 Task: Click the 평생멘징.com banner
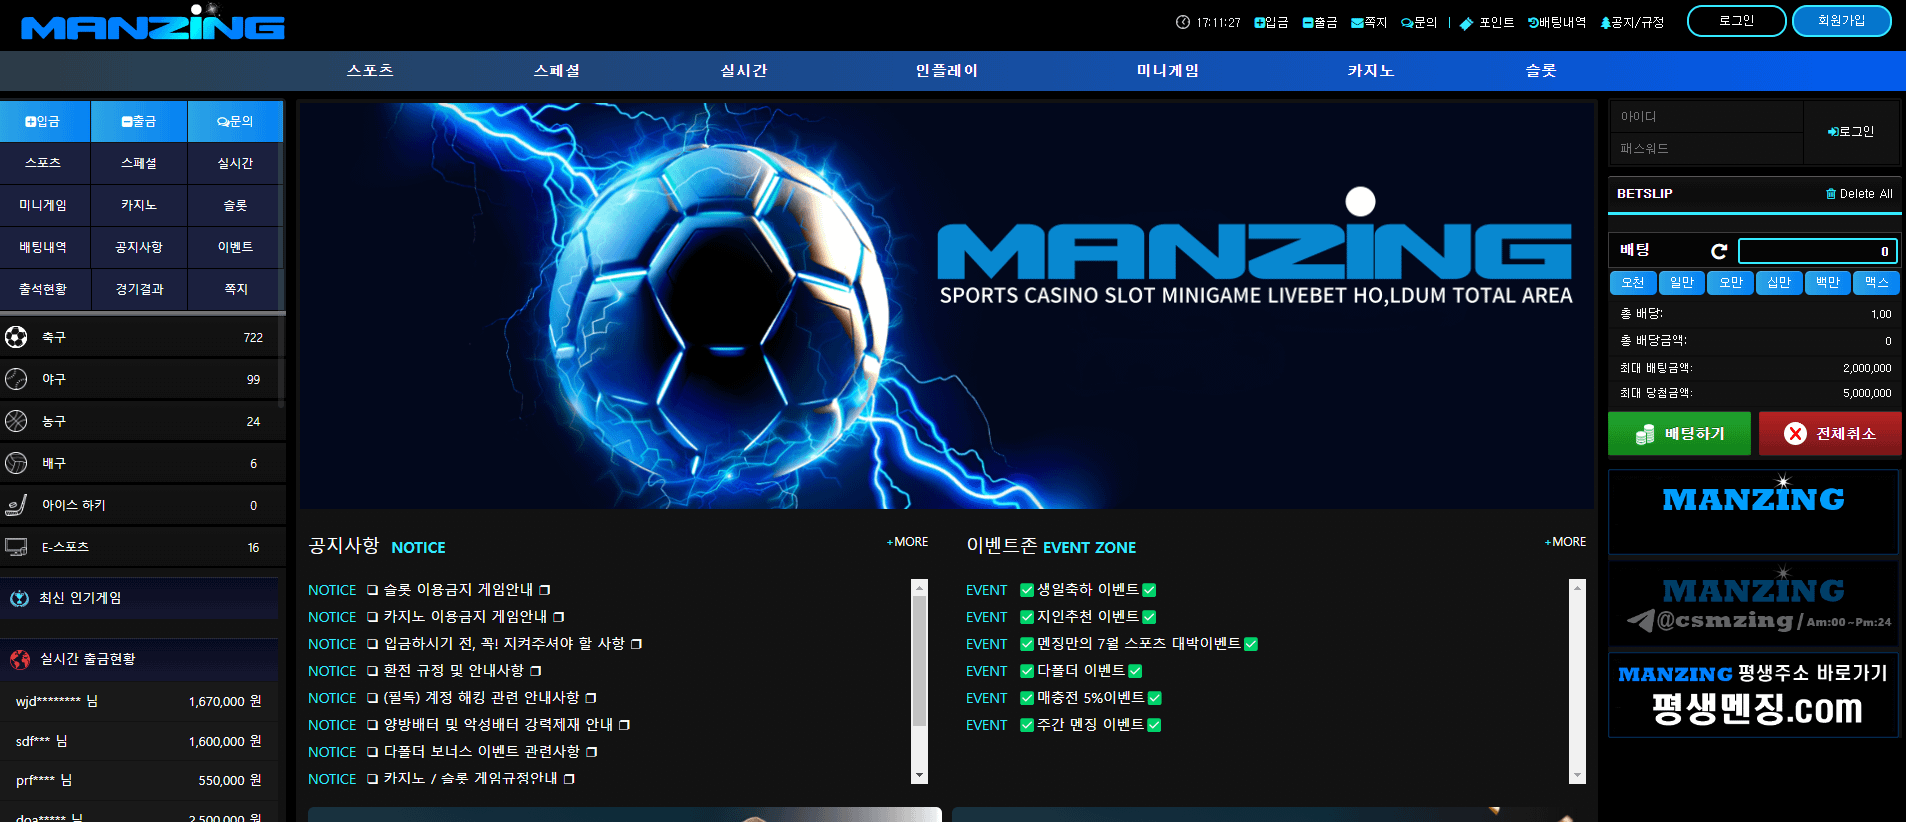[x=1754, y=695]
